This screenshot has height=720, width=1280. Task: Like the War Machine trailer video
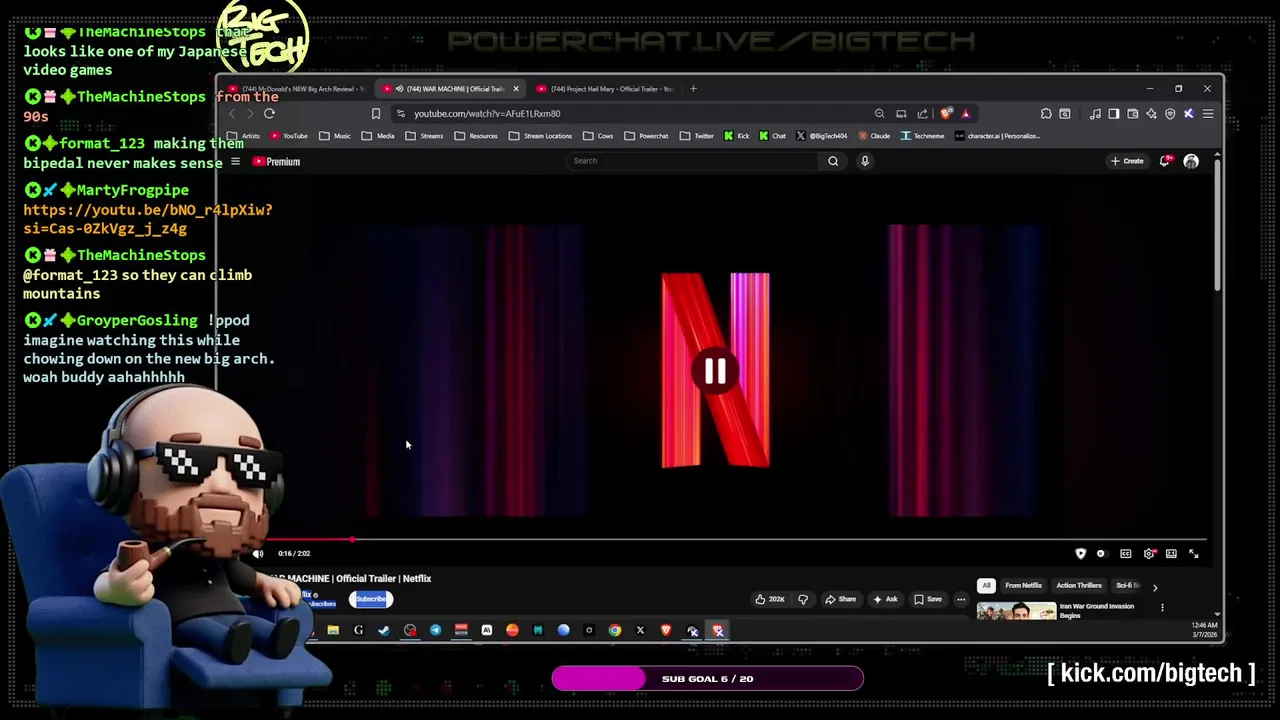click(x=770, y=599)
